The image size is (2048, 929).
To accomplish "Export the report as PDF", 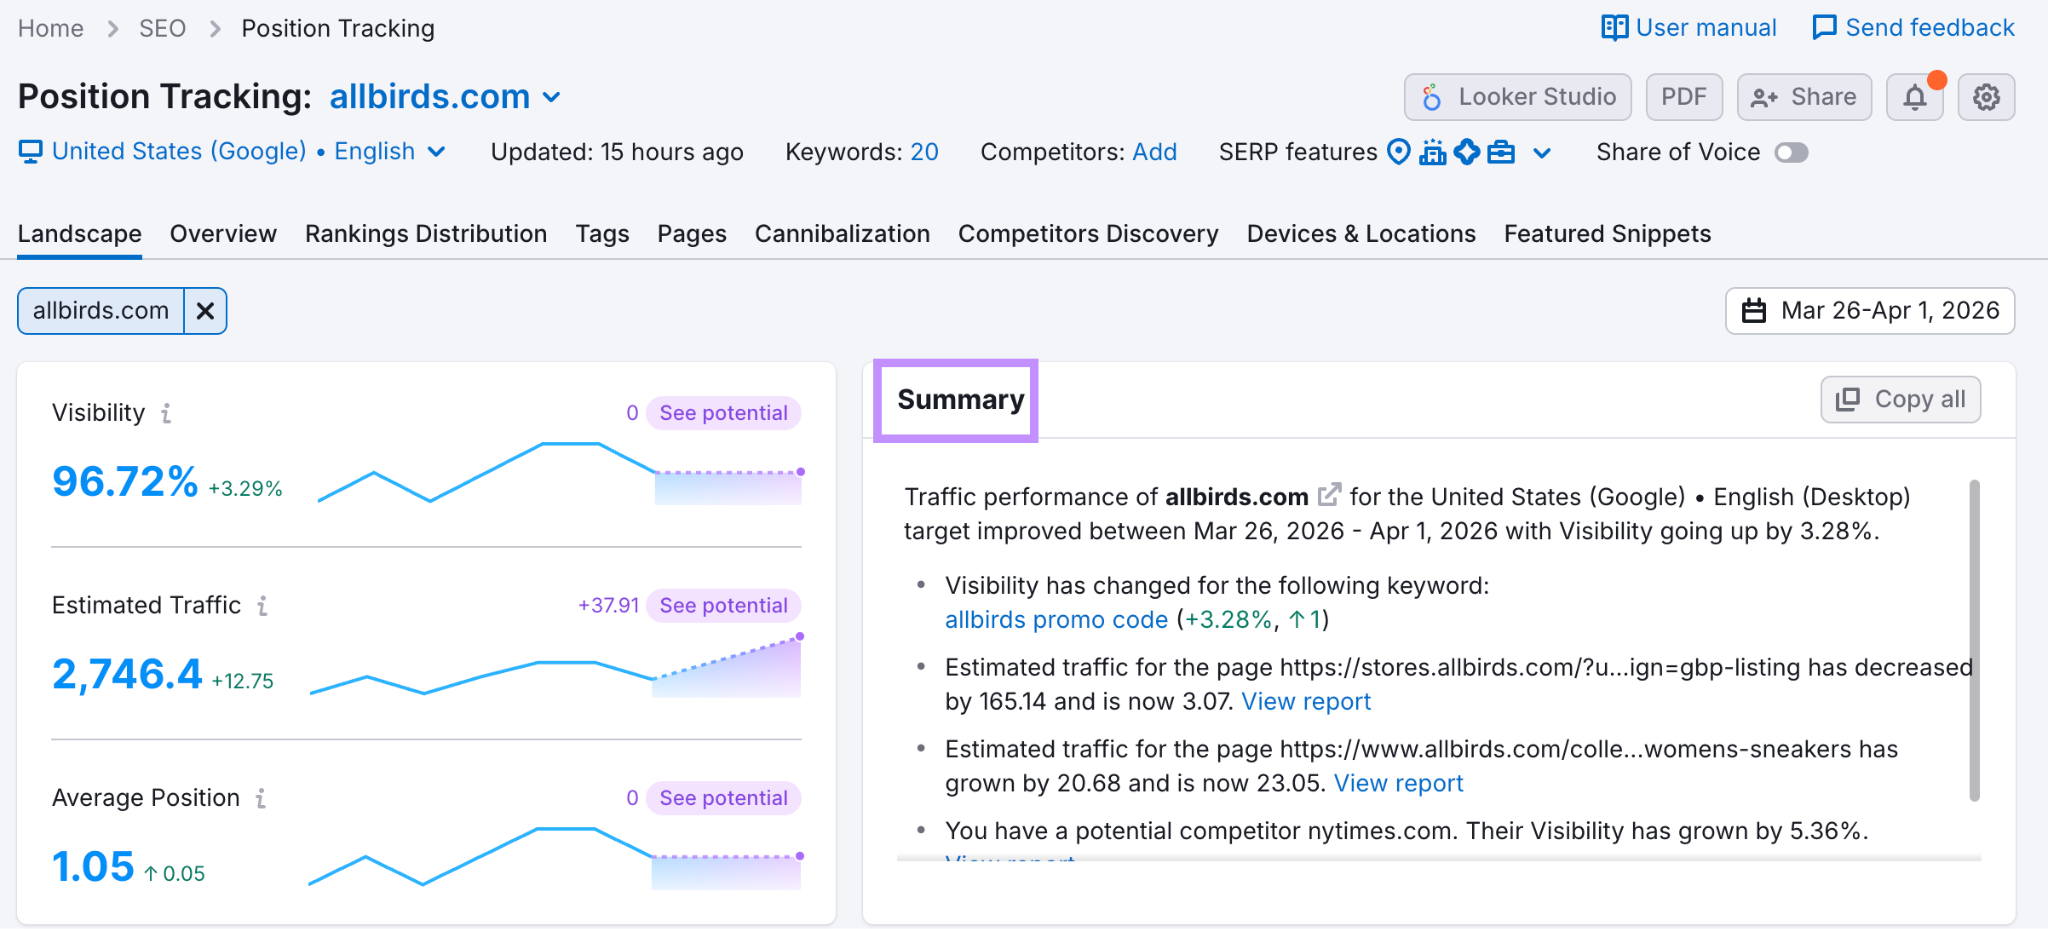I will coord(1684,96).
